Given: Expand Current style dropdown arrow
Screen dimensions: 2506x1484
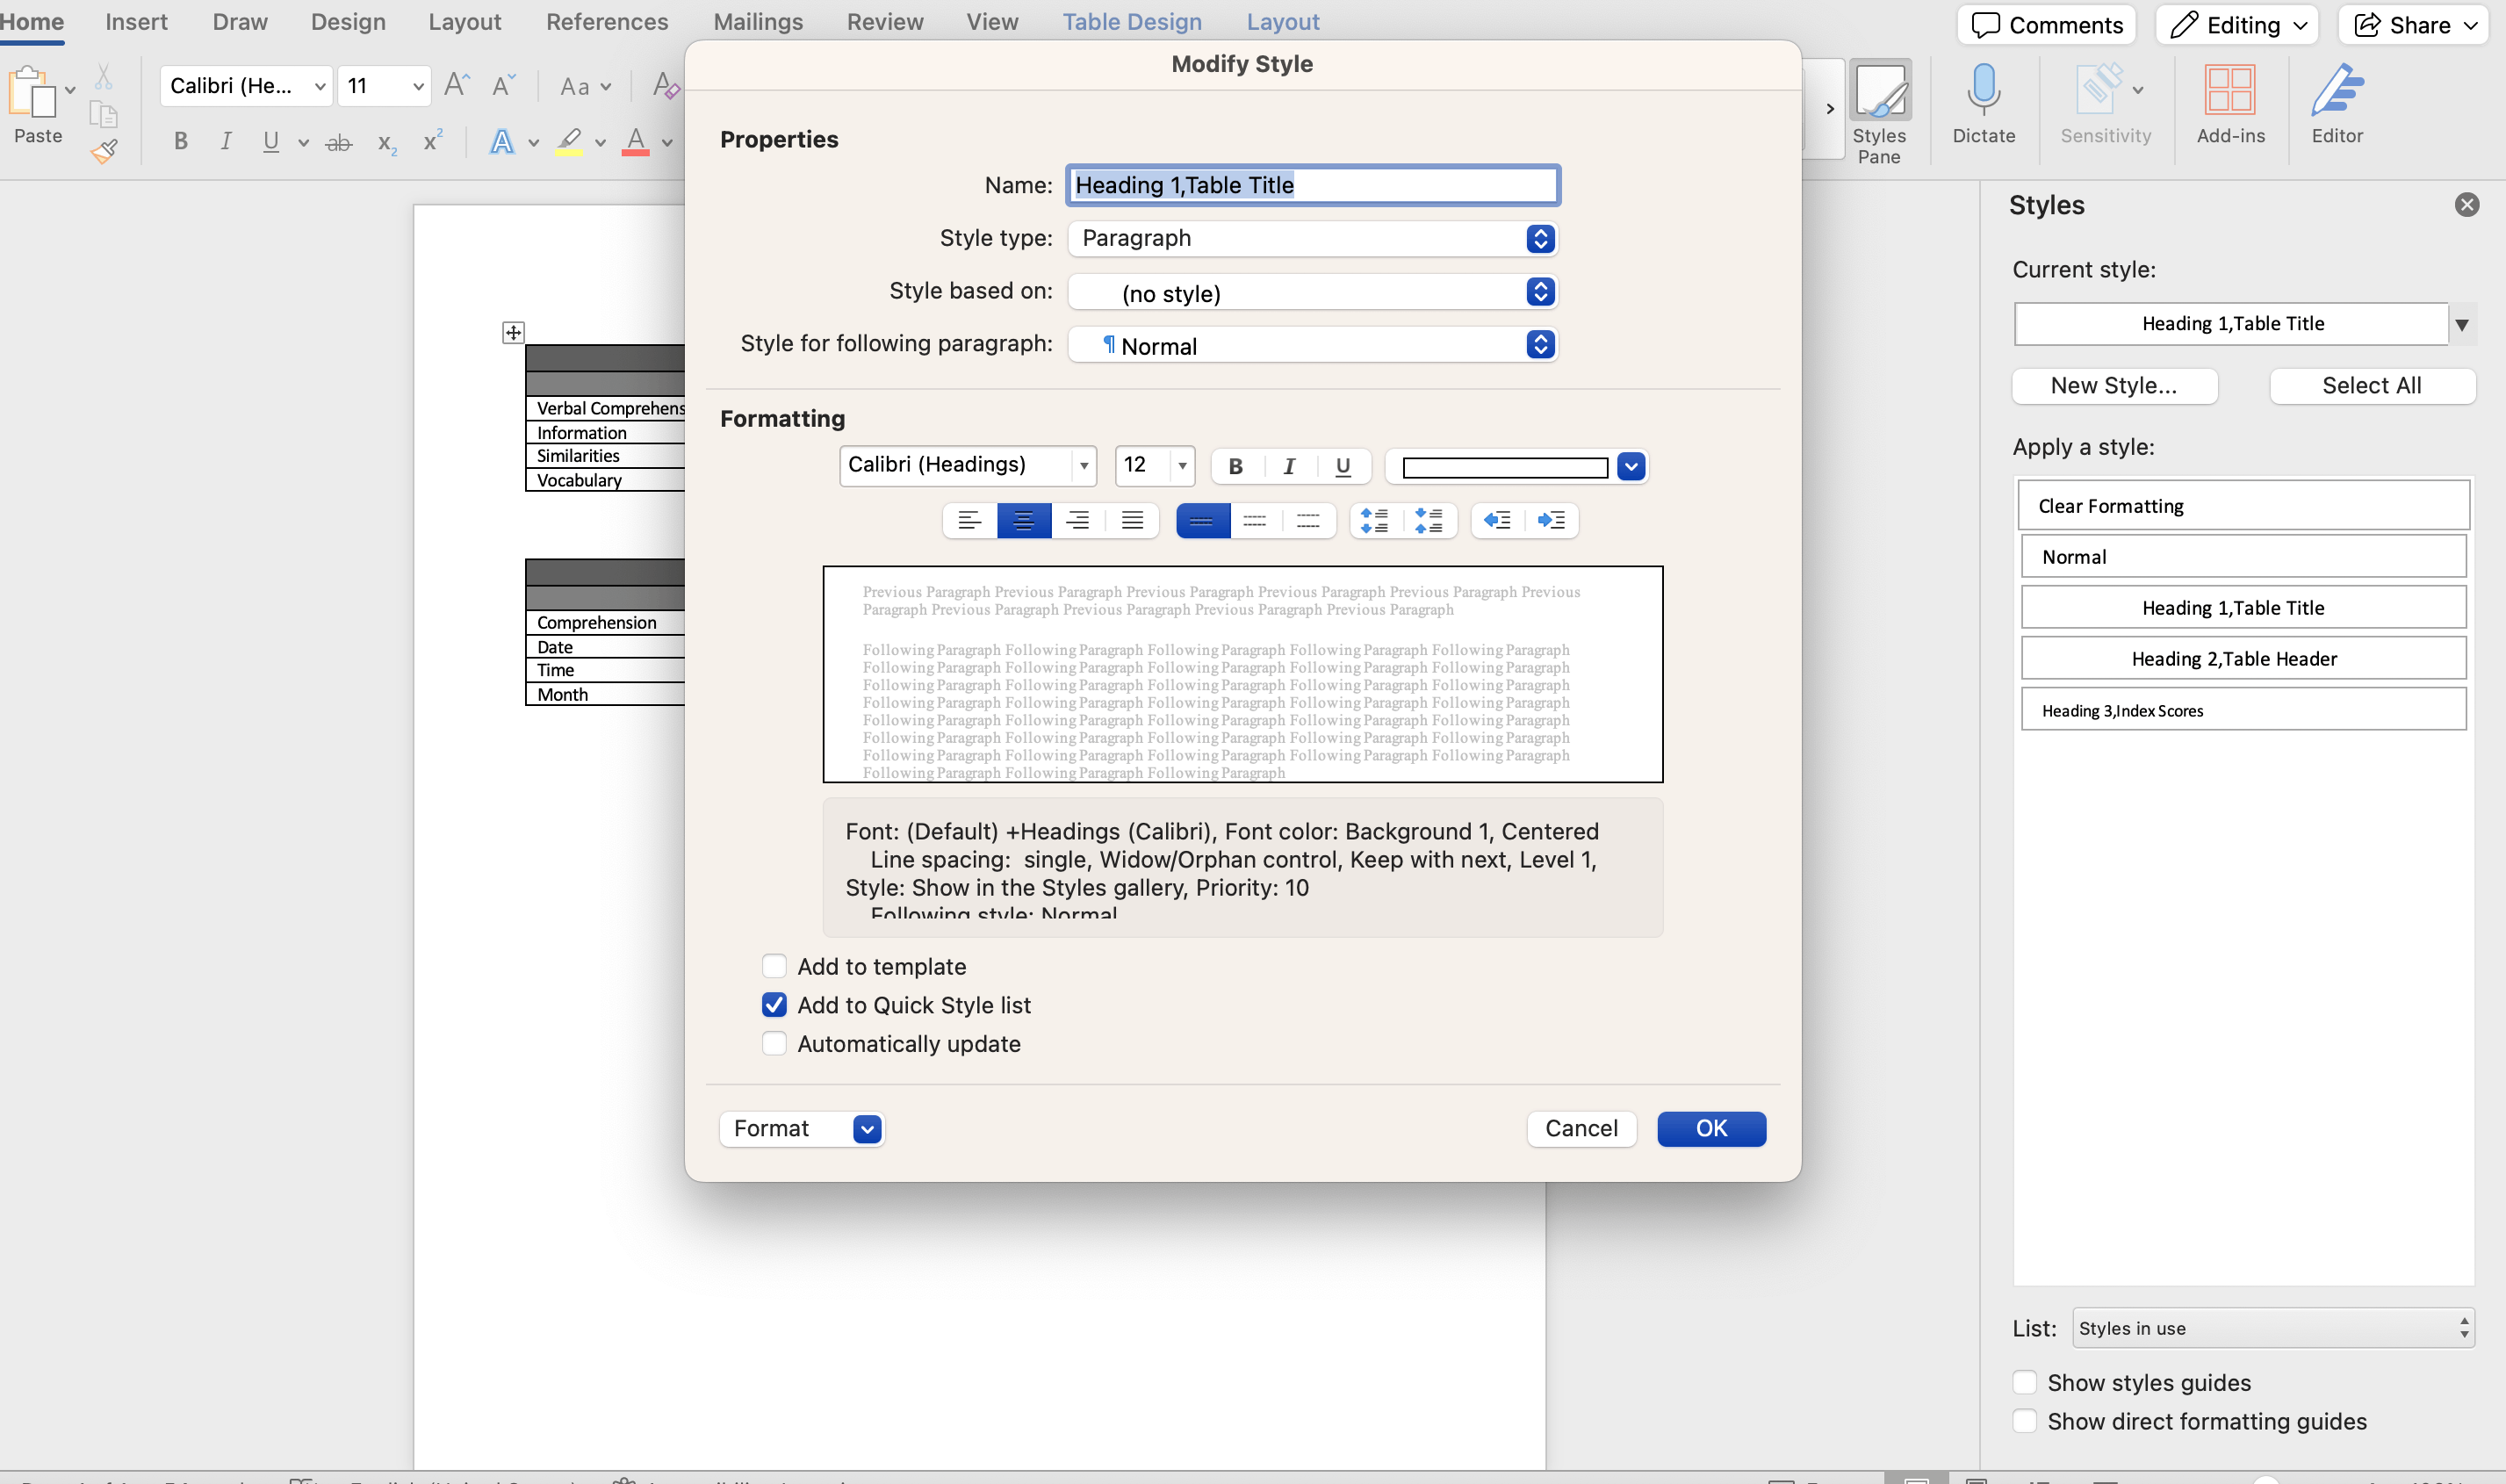Looking at the screenshot, I should point(2462,324).
